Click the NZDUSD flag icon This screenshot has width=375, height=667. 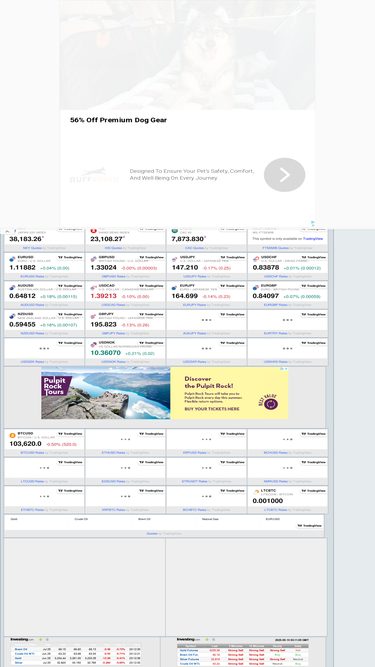click(12, 316)
